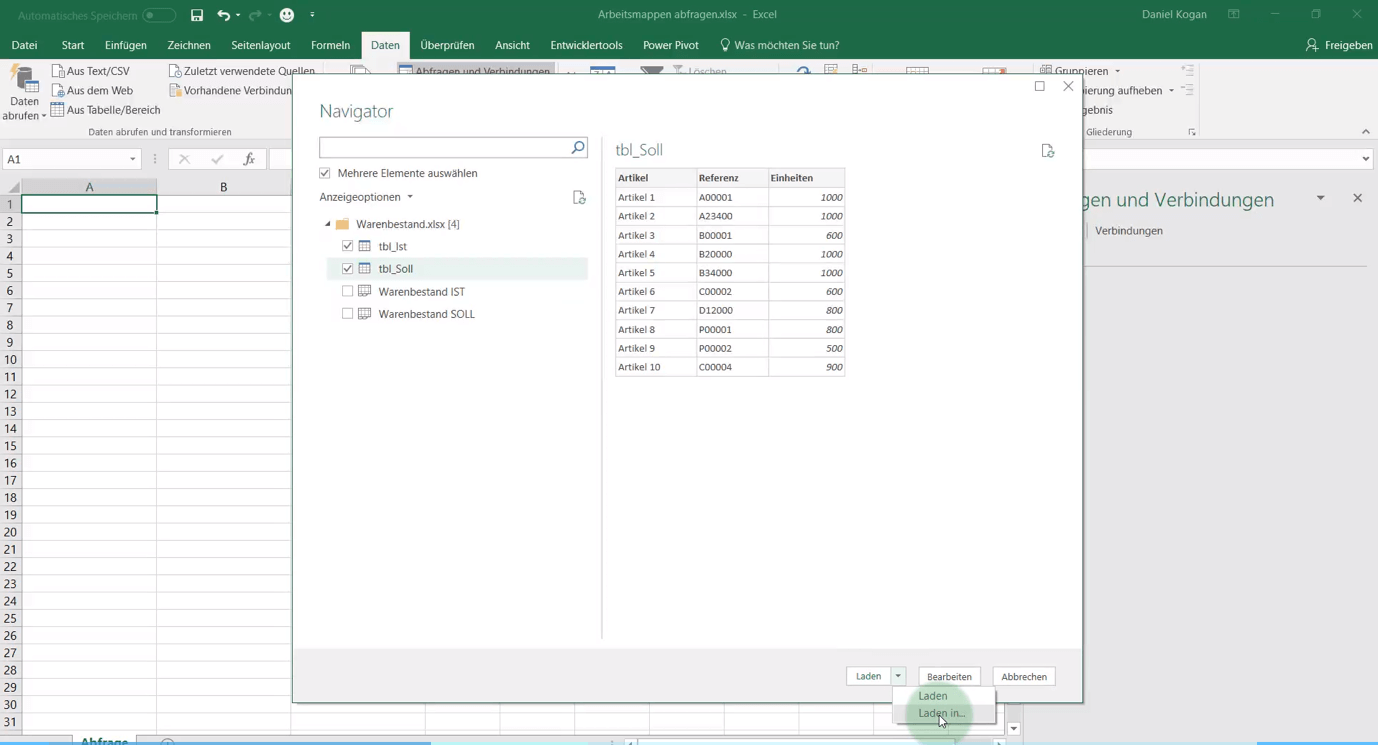Click the Daten abrufen icon
1378x745 pixels.
(x=24, y=80)
